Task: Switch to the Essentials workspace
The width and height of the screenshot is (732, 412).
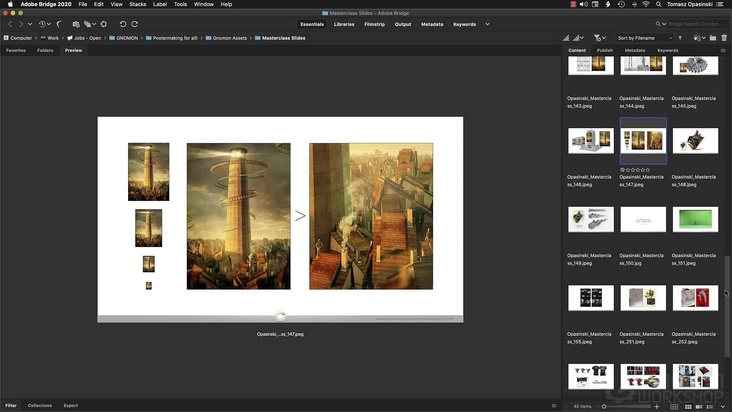Action: 312,24
